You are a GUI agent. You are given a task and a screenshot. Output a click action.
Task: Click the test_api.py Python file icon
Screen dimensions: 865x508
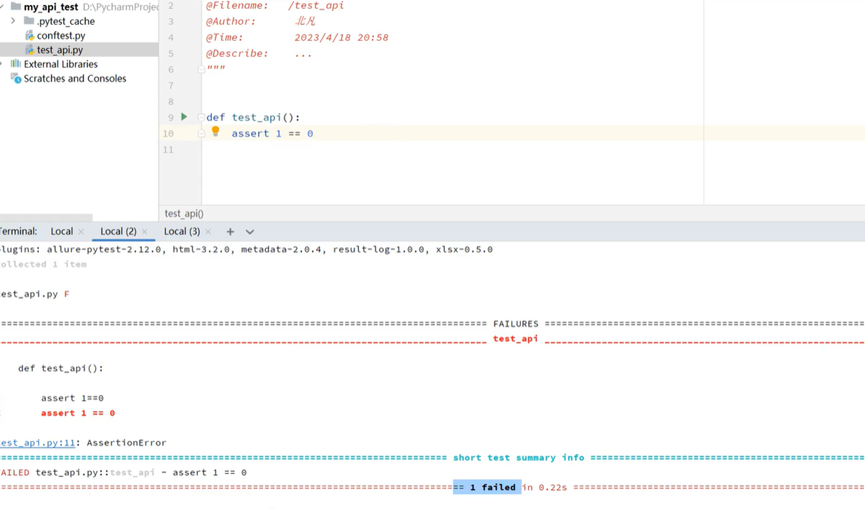(x=30, y=50)
